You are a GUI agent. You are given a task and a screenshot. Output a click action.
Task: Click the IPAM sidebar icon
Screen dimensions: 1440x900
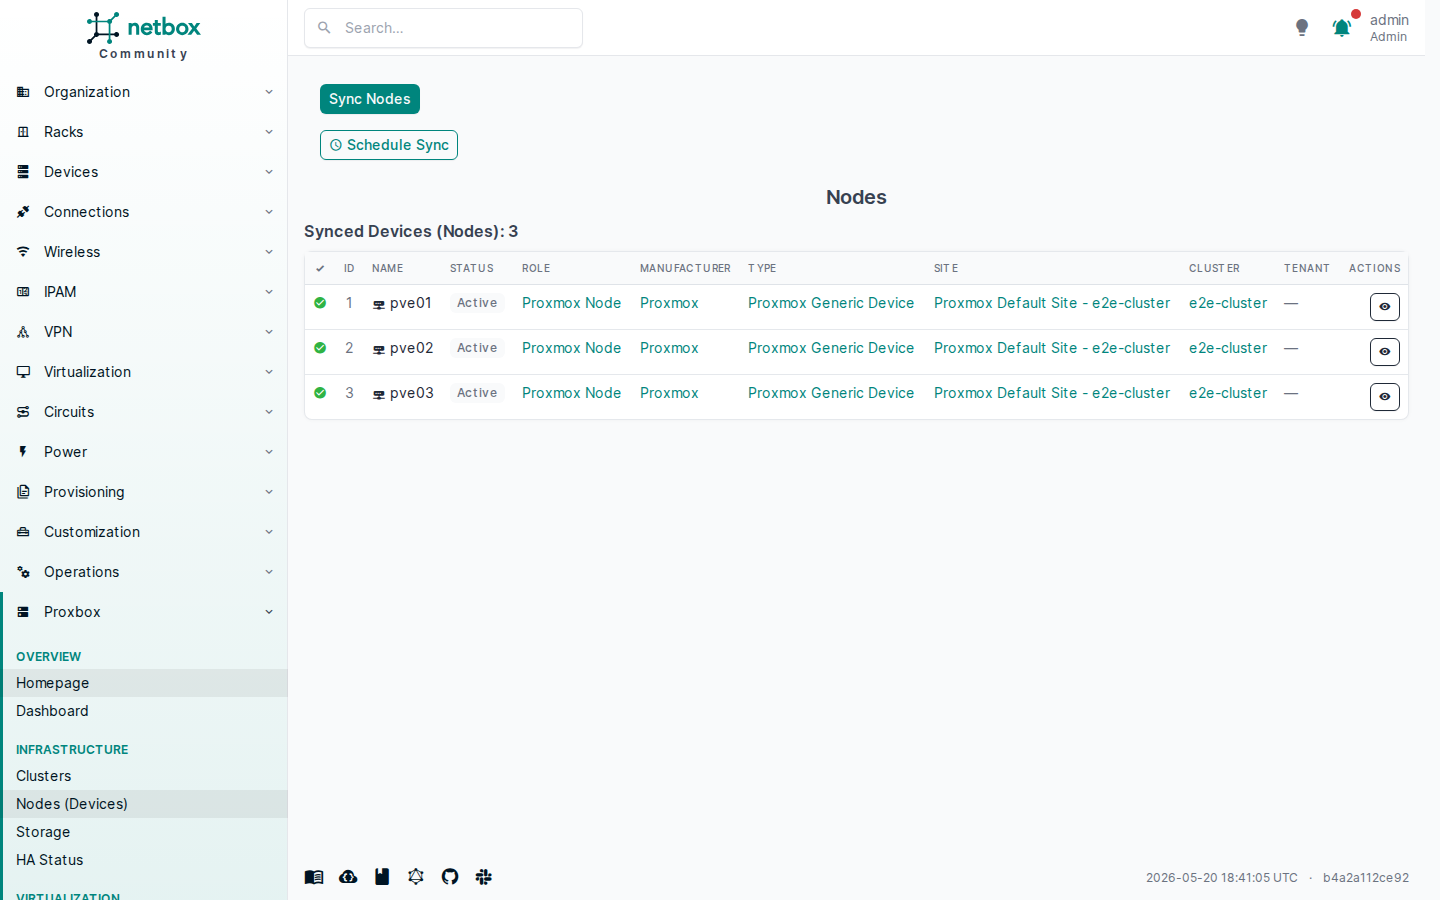click(x=23, y=292)
